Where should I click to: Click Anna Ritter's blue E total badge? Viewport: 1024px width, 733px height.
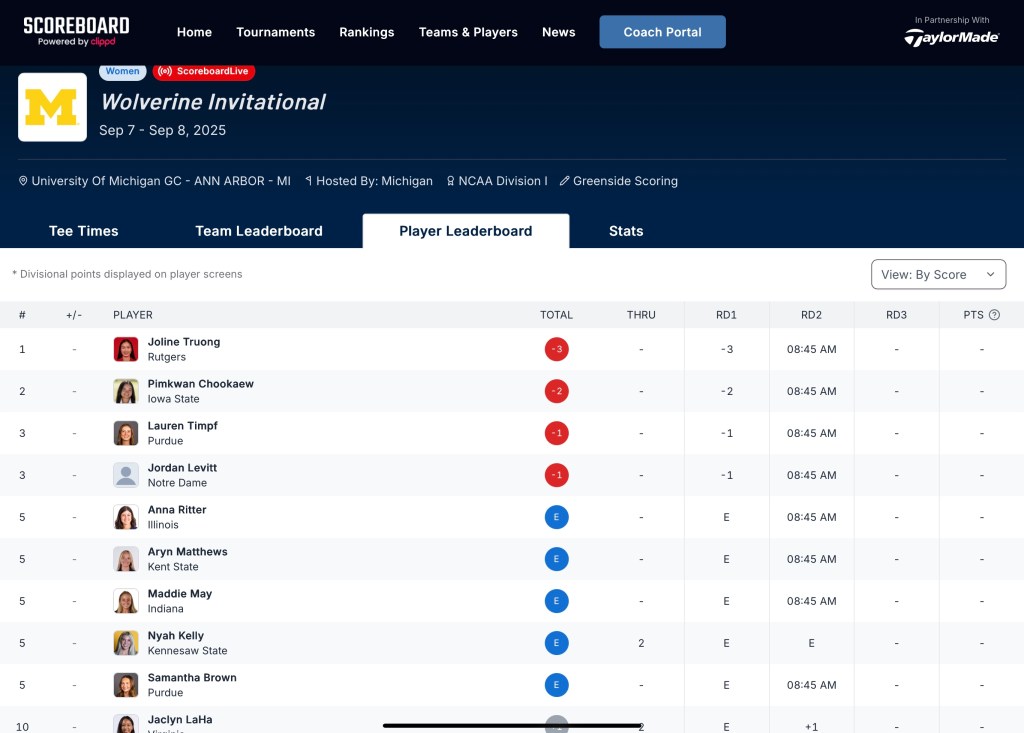click(x=556, y=517)
